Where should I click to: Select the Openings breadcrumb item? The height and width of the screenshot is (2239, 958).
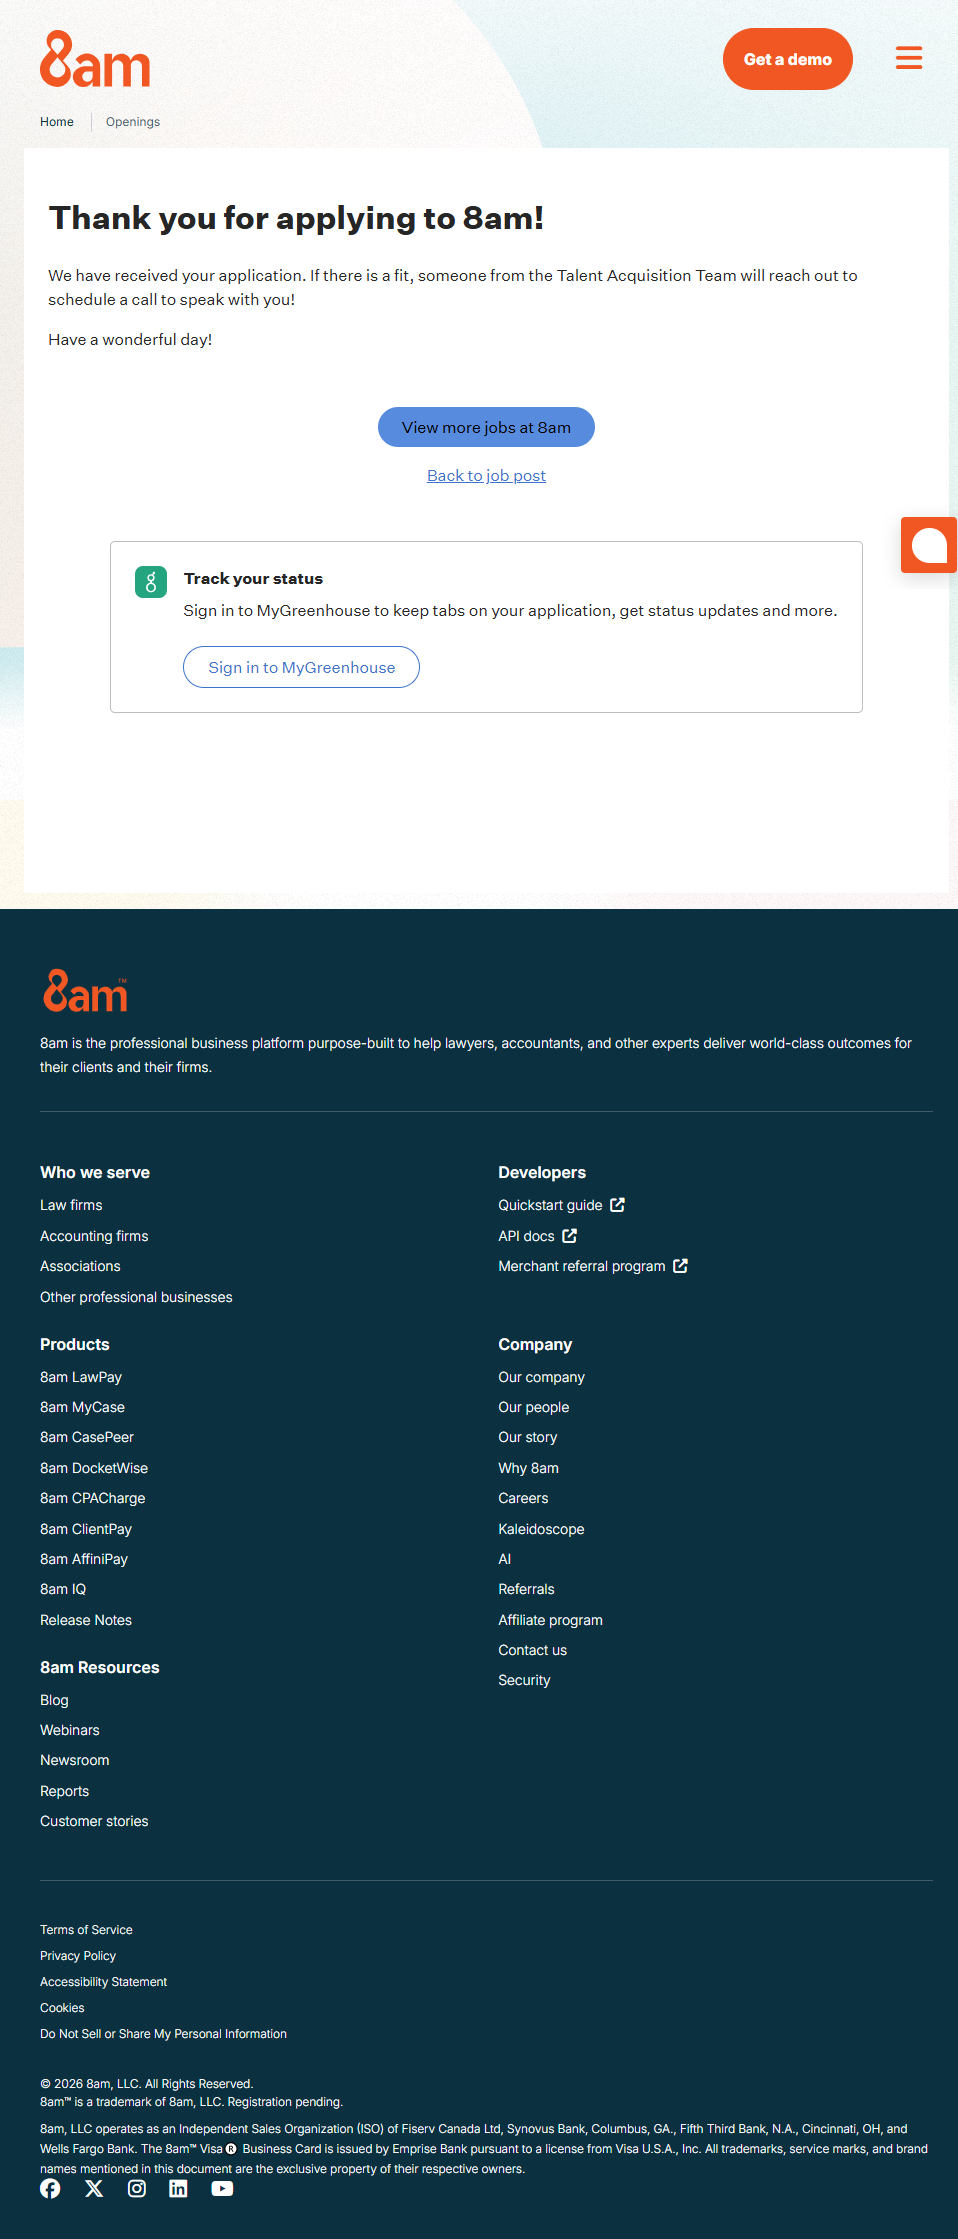click(133, 122)
